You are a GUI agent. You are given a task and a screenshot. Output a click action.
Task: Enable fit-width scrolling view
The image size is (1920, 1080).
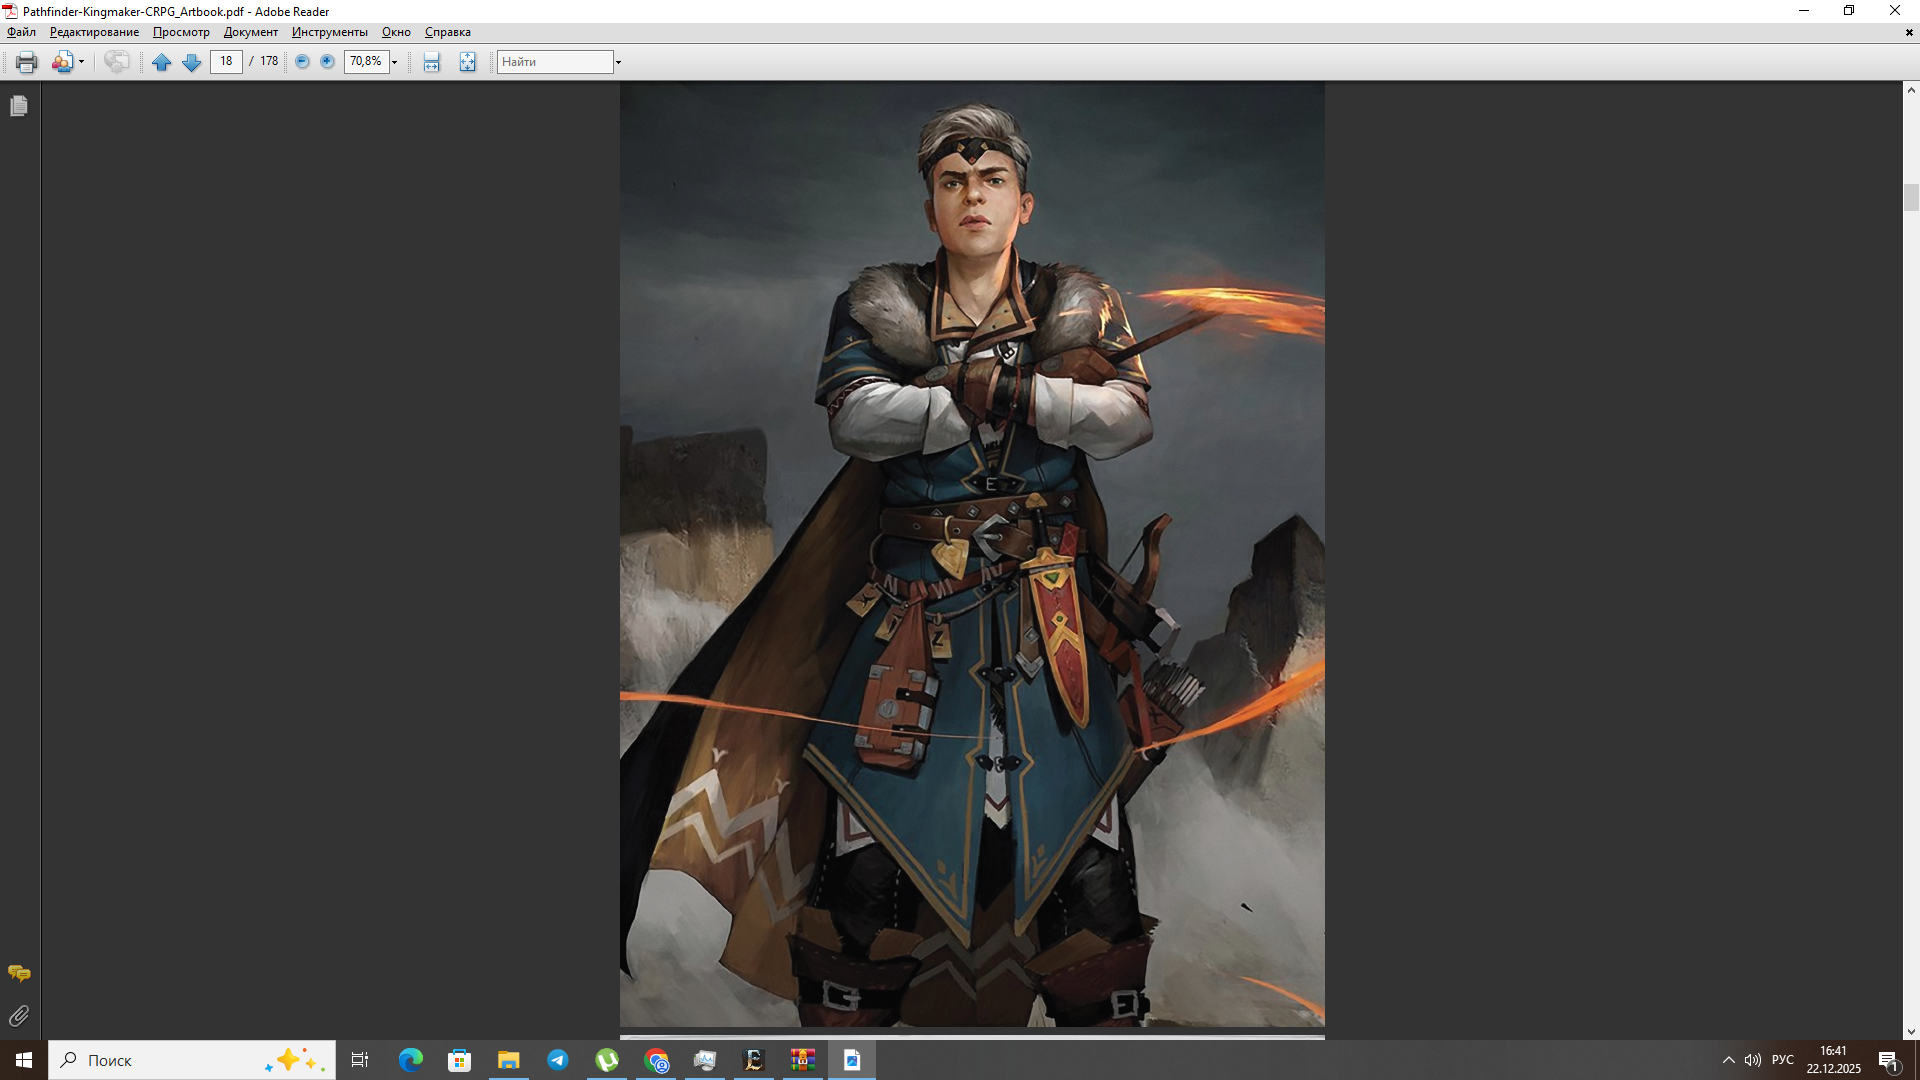pyautogui.click(x=431, y=62)
